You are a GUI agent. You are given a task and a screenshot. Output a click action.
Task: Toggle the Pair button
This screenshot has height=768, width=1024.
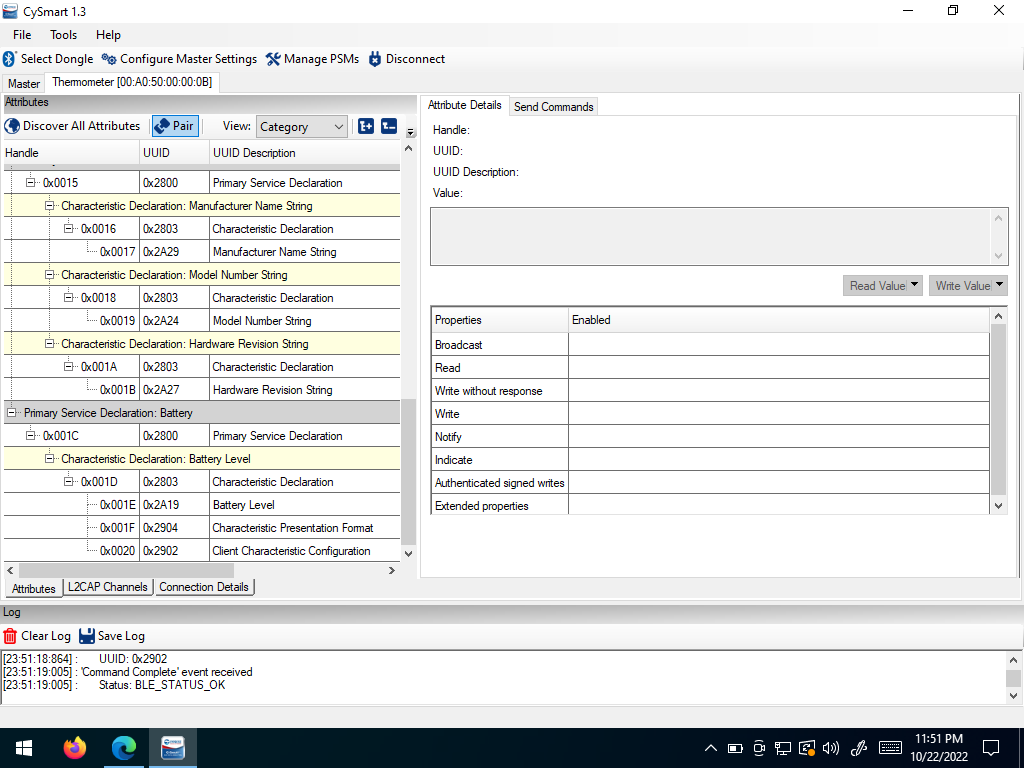[174, 126]
